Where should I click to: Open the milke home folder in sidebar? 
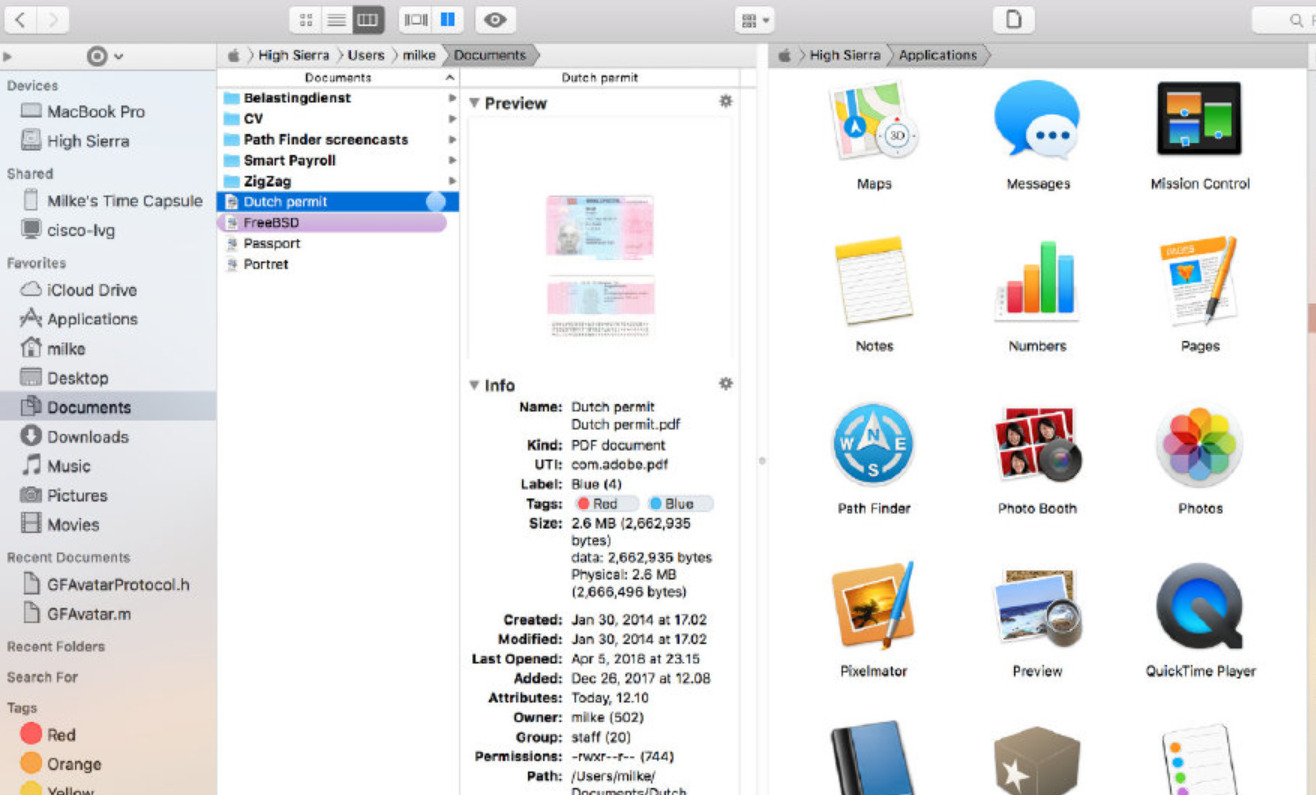pyautogui.click(x=53, y=348)
